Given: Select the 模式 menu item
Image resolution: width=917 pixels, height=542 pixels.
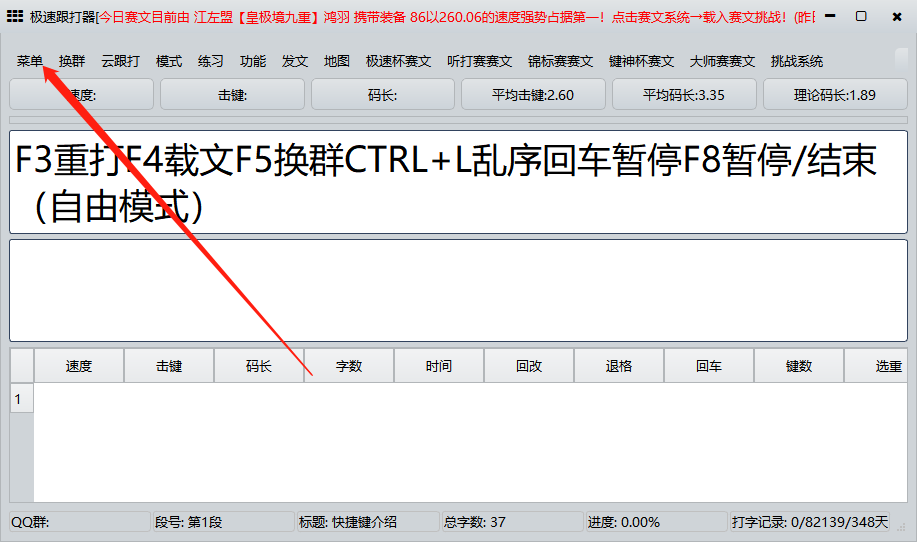Looking at the screenshot, I should click(169, 61).
